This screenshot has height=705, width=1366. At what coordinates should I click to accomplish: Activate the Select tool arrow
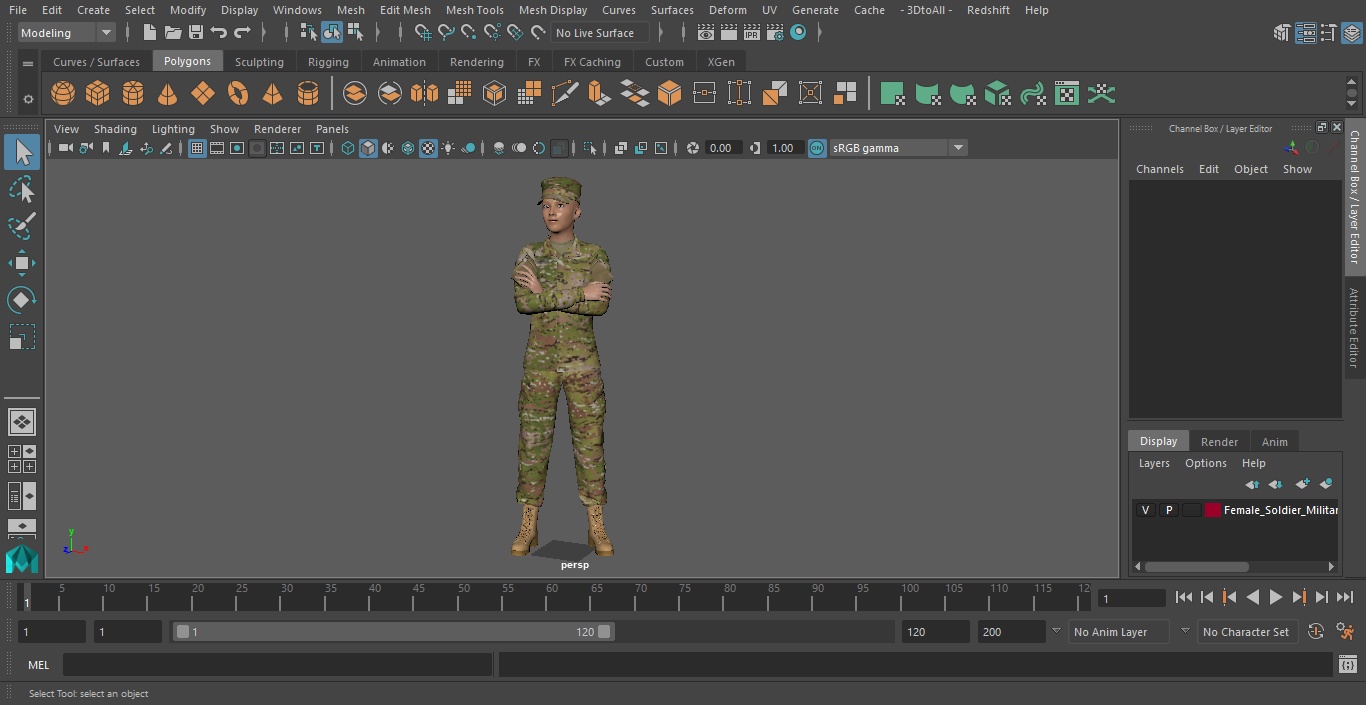22,152
